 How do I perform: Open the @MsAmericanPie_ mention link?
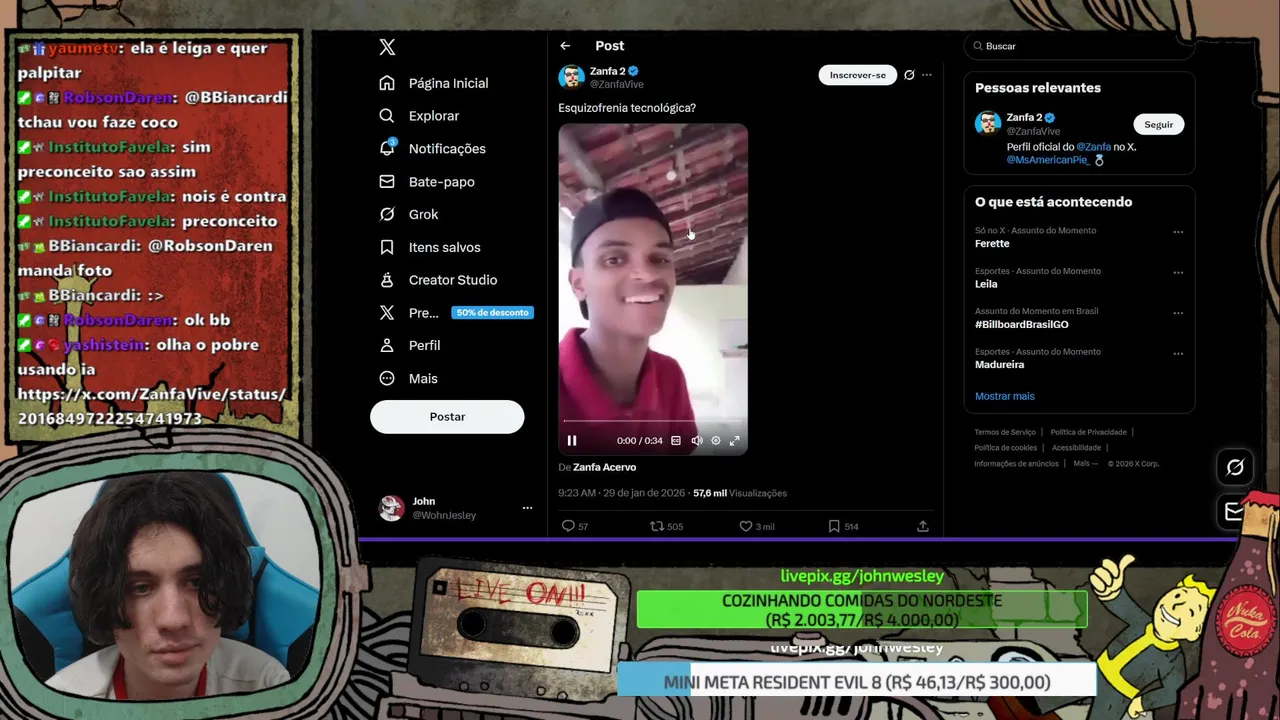[1047, 160]
